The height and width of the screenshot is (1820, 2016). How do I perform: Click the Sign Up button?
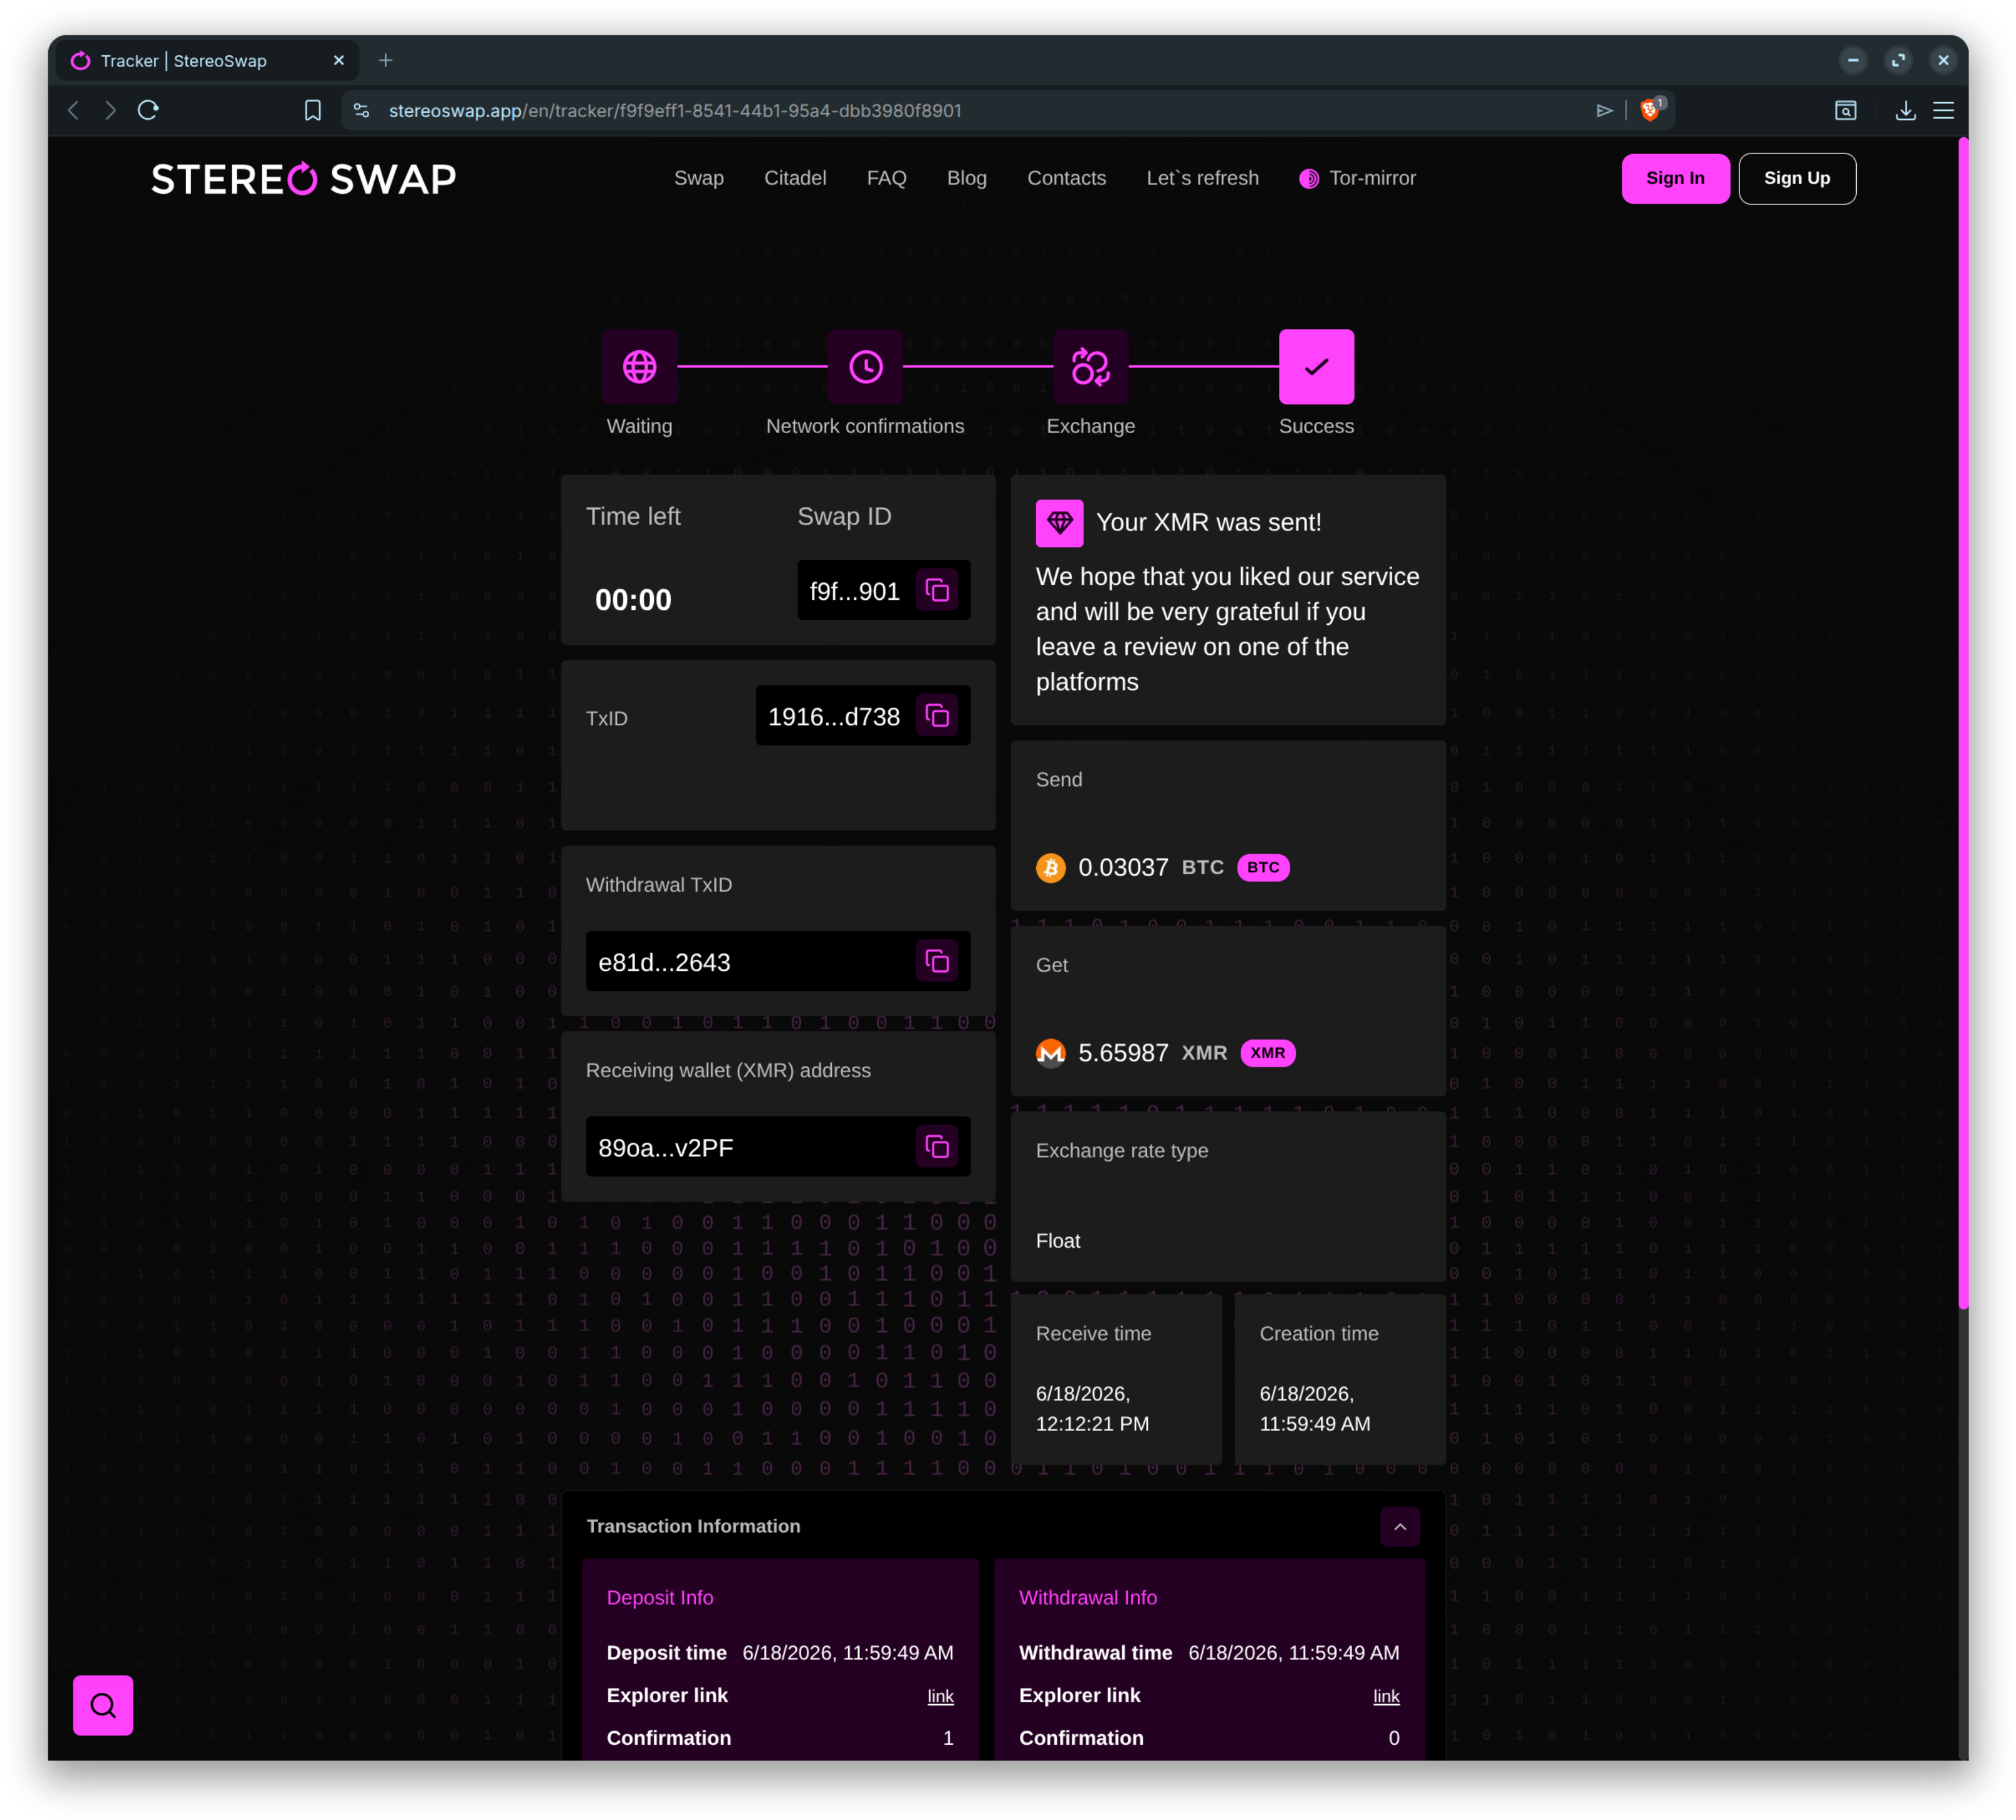(x=1797, y=179)
